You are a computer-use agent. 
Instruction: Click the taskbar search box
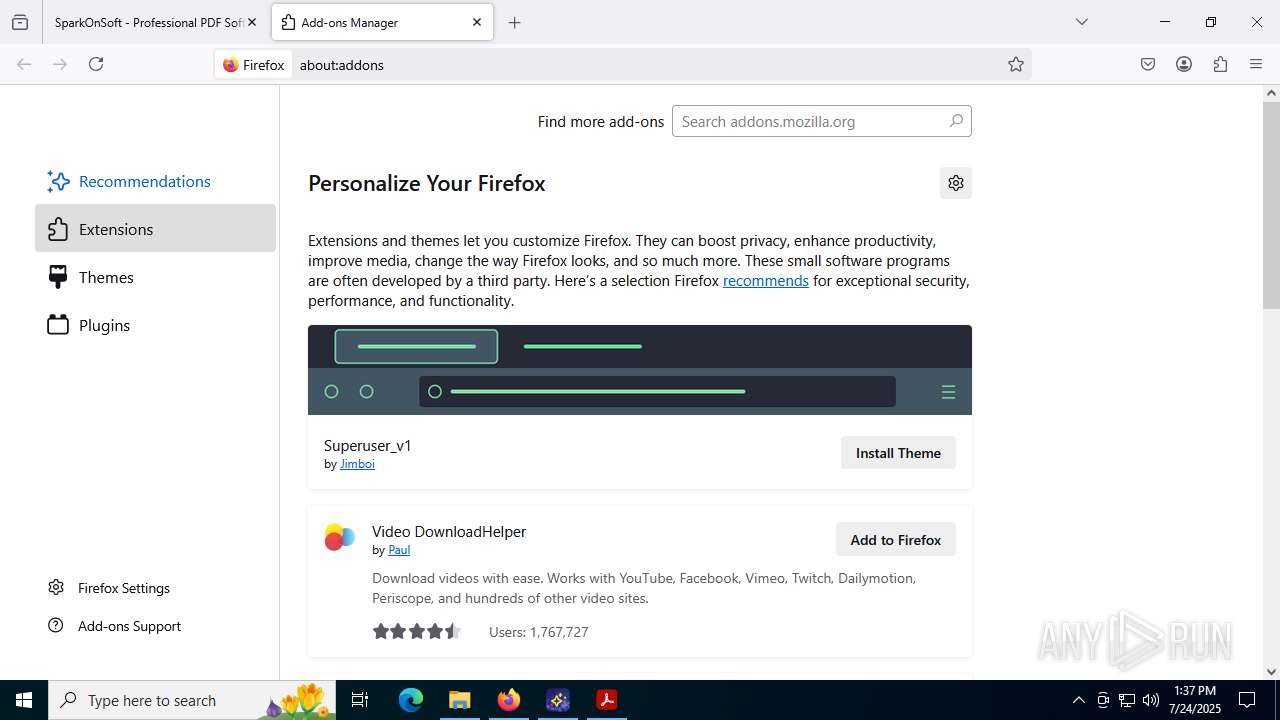[193, 700]
